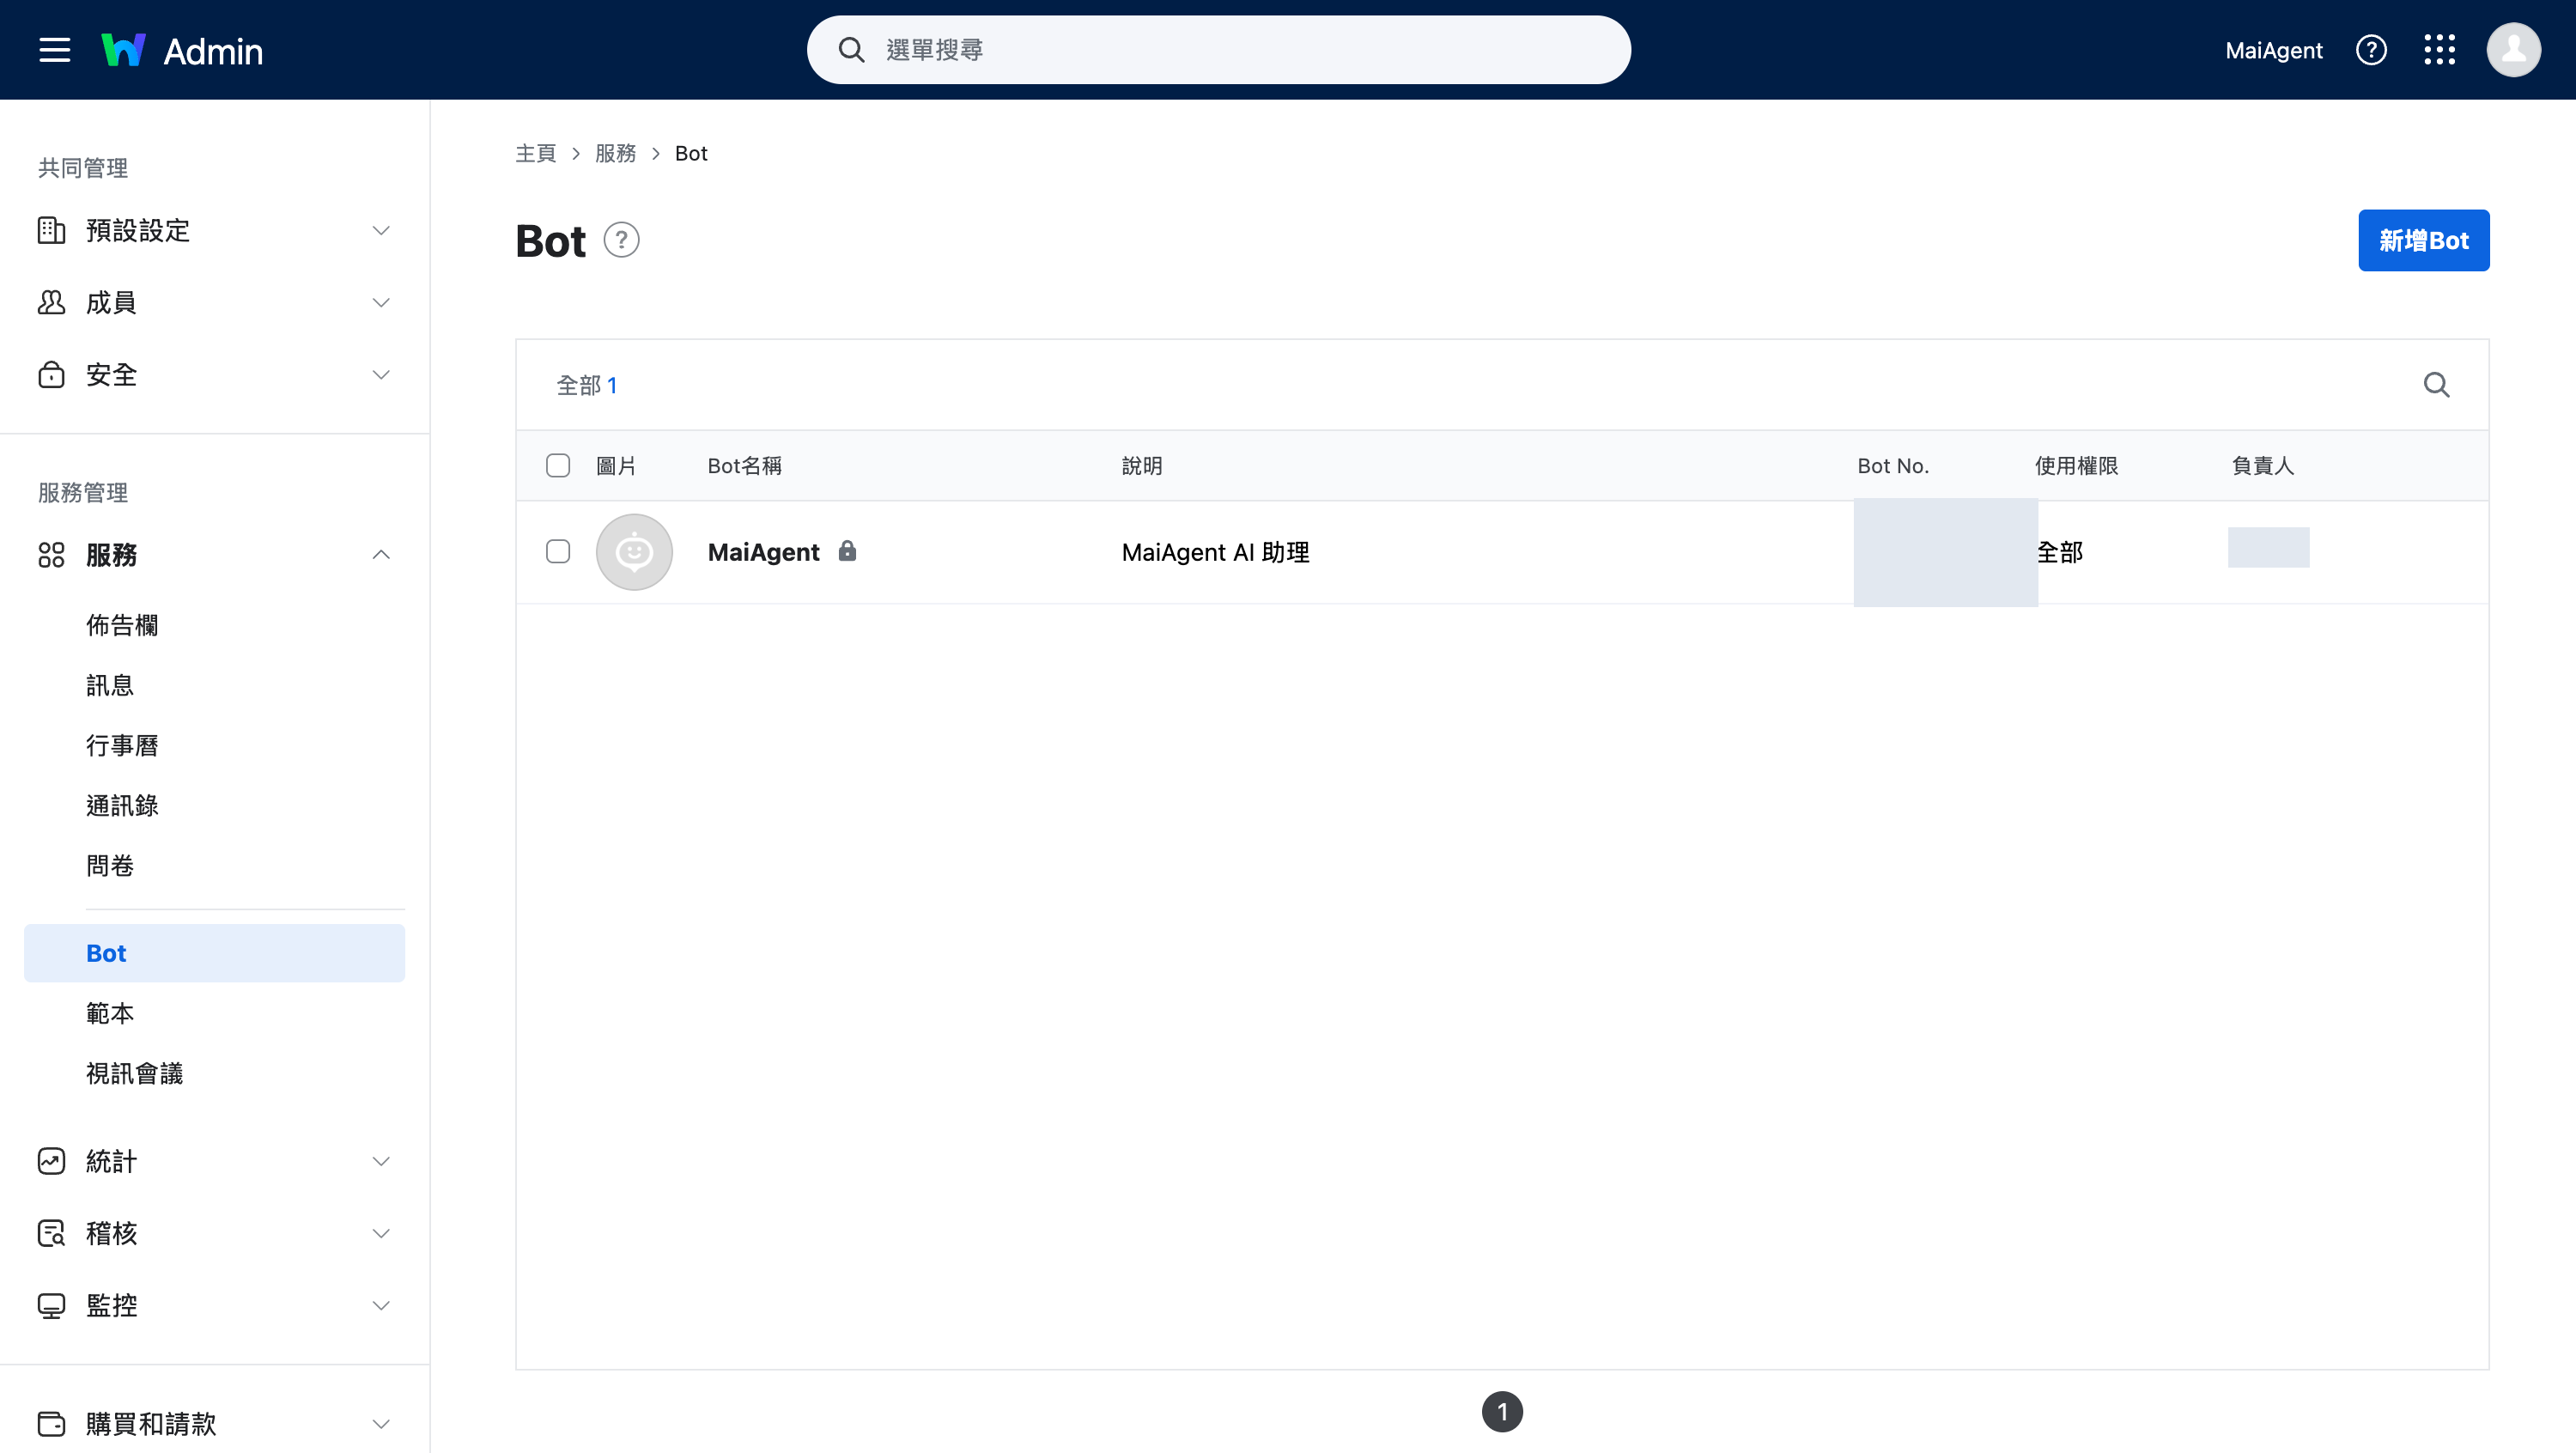The height and width of the screenshot is (1453, 2576).
Task: Open 訊息 in the sidebar
Action: click(110, 685)
